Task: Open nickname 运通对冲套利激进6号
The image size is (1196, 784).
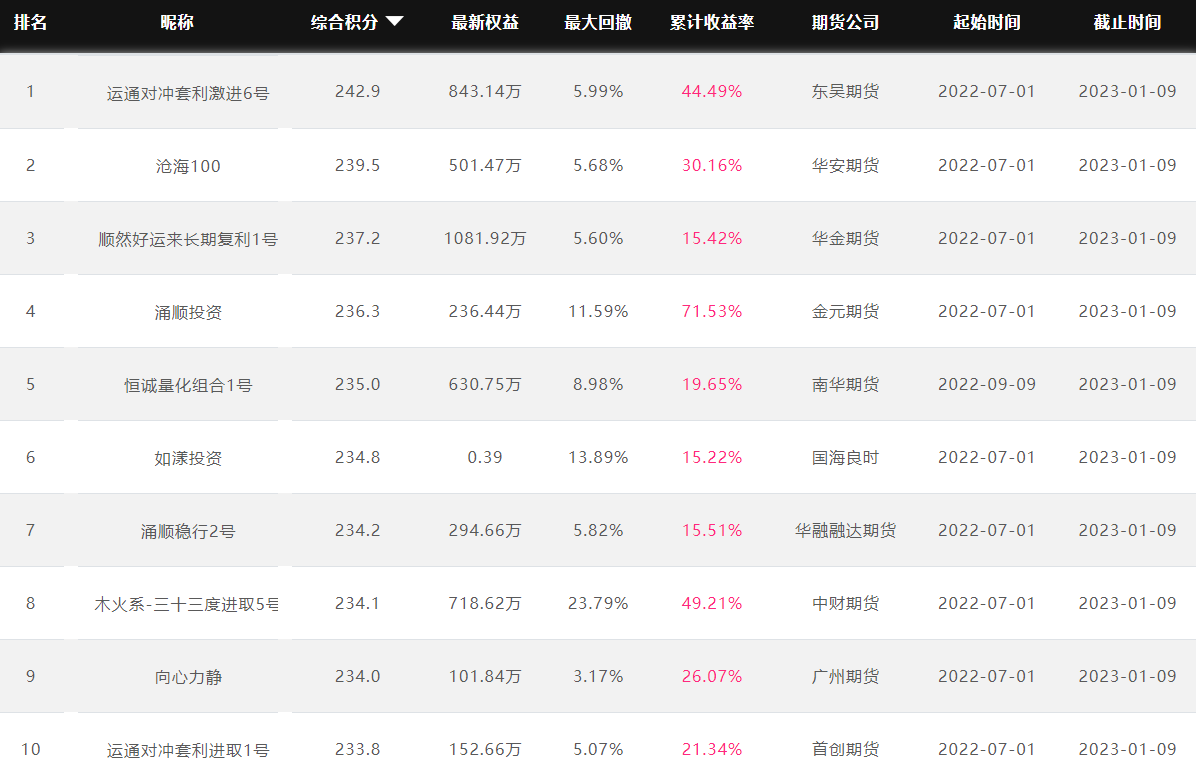Action: 188,93
